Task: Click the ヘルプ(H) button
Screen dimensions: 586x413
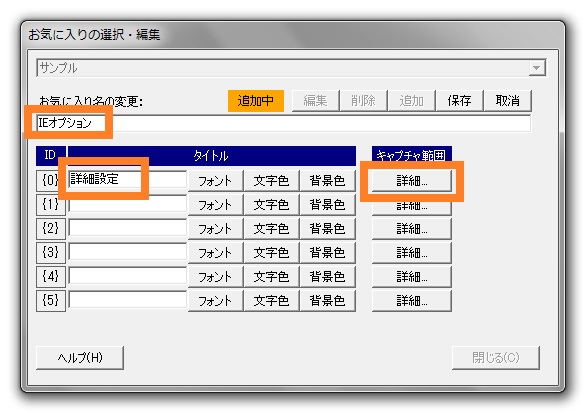Action: click(x=80, y=358)
